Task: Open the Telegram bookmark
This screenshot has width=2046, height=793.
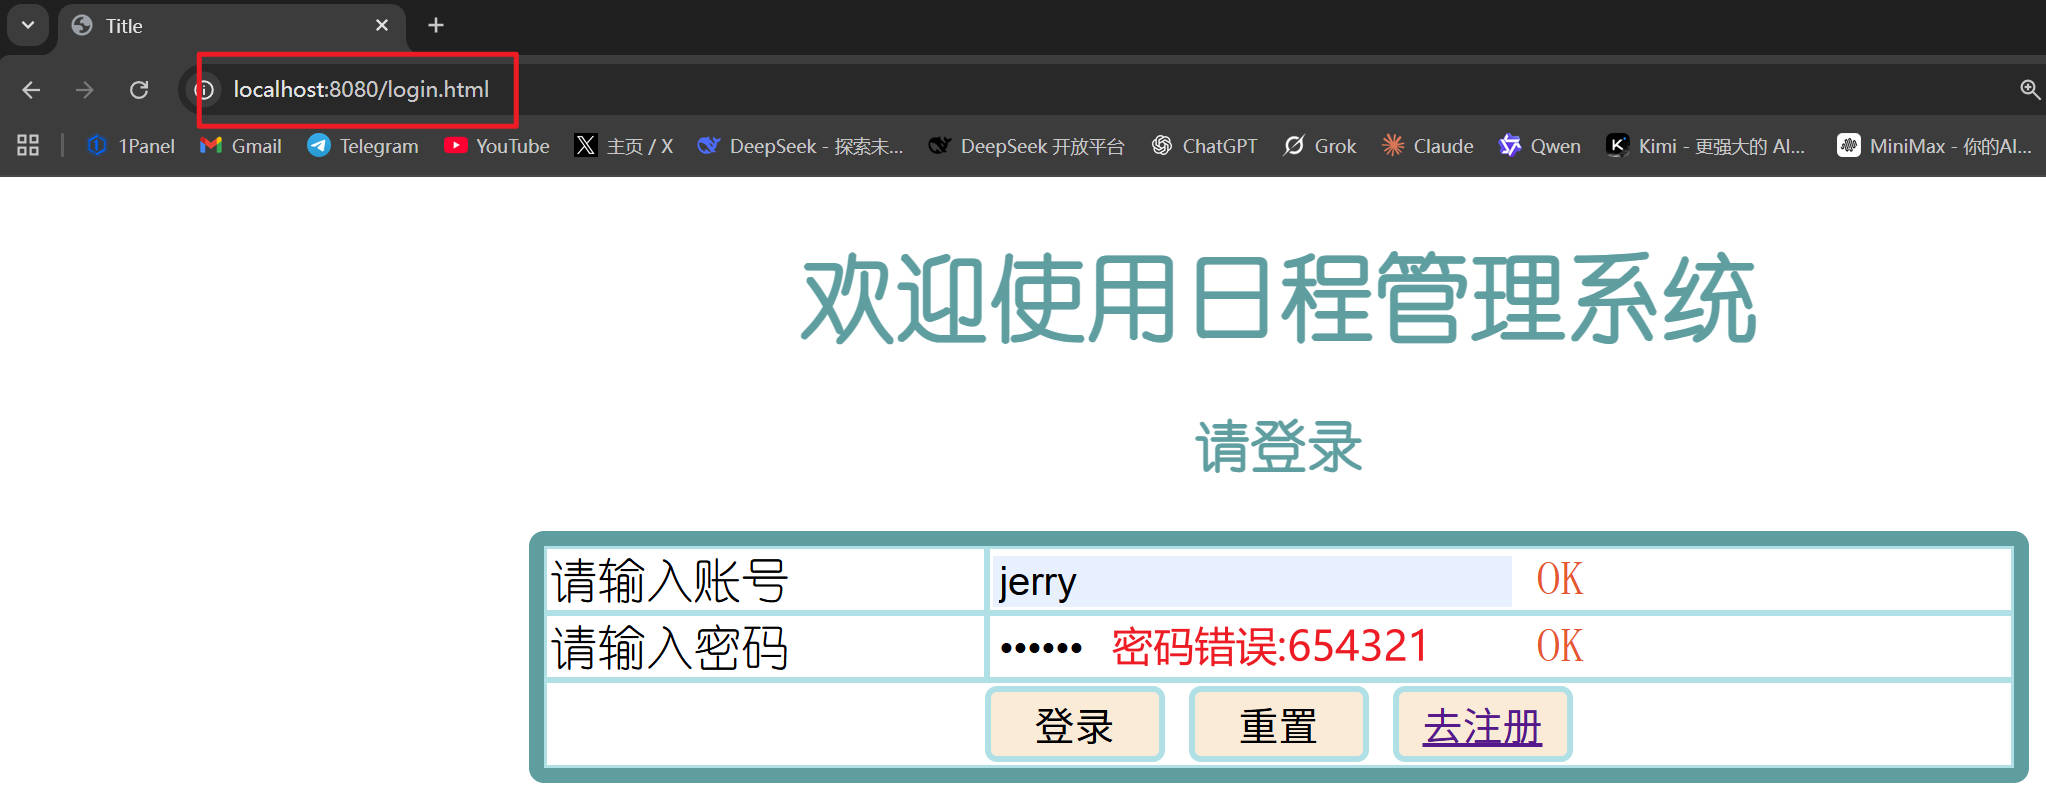Action: click(x=363, y=146)
